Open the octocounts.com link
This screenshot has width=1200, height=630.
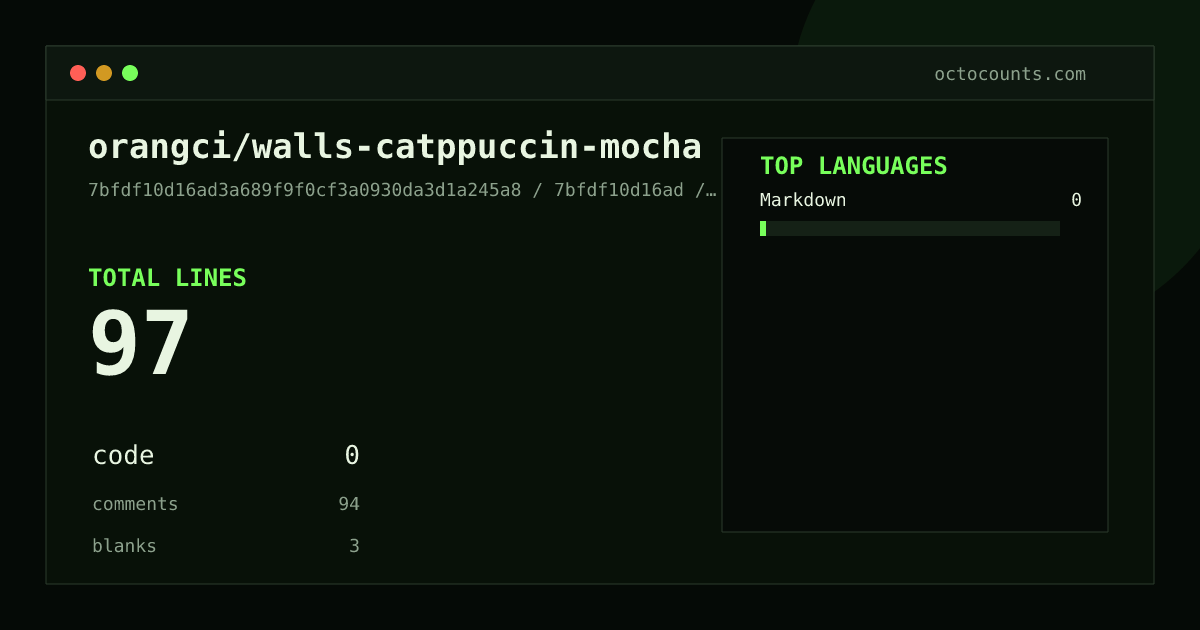tap(1010, 74)
